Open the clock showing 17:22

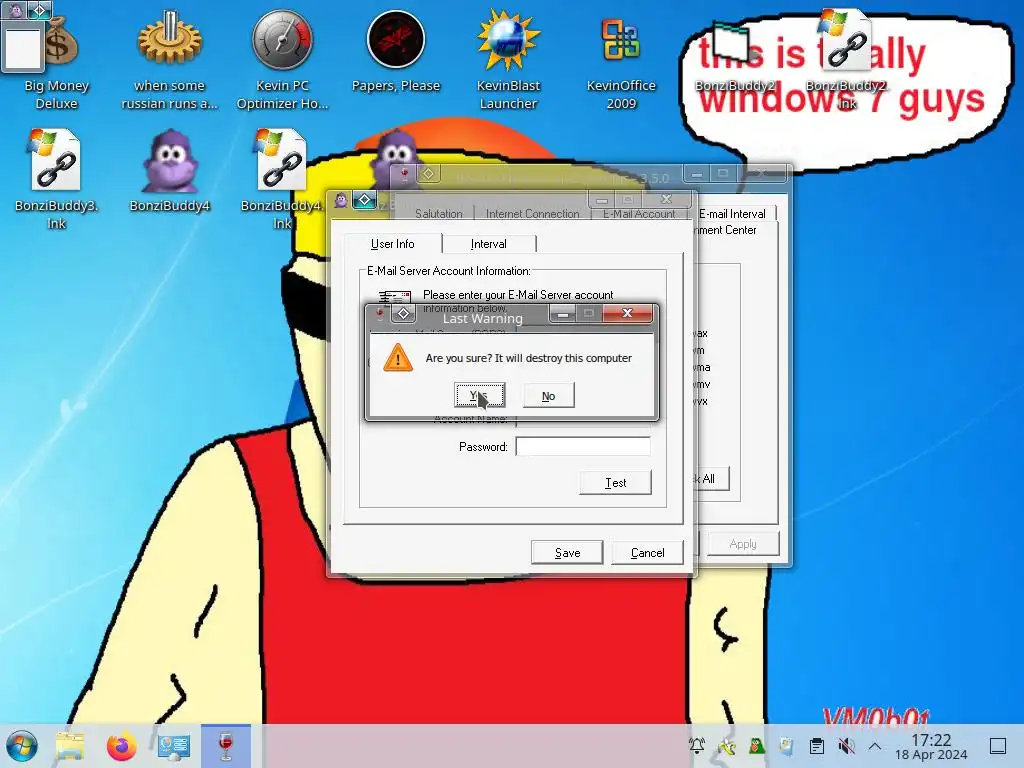pyautogui.click(x=931, y=746)
